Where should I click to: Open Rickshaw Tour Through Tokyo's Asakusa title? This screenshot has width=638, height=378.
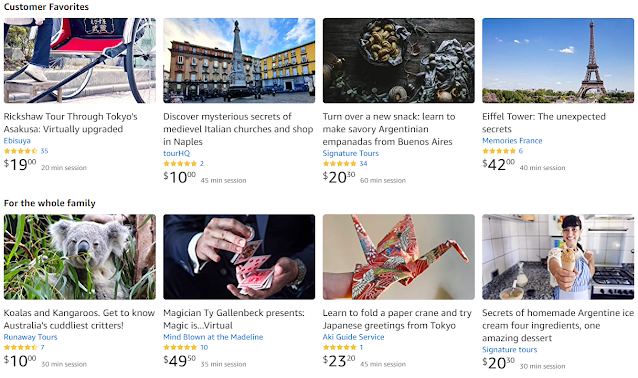click(x=71, y=122)
